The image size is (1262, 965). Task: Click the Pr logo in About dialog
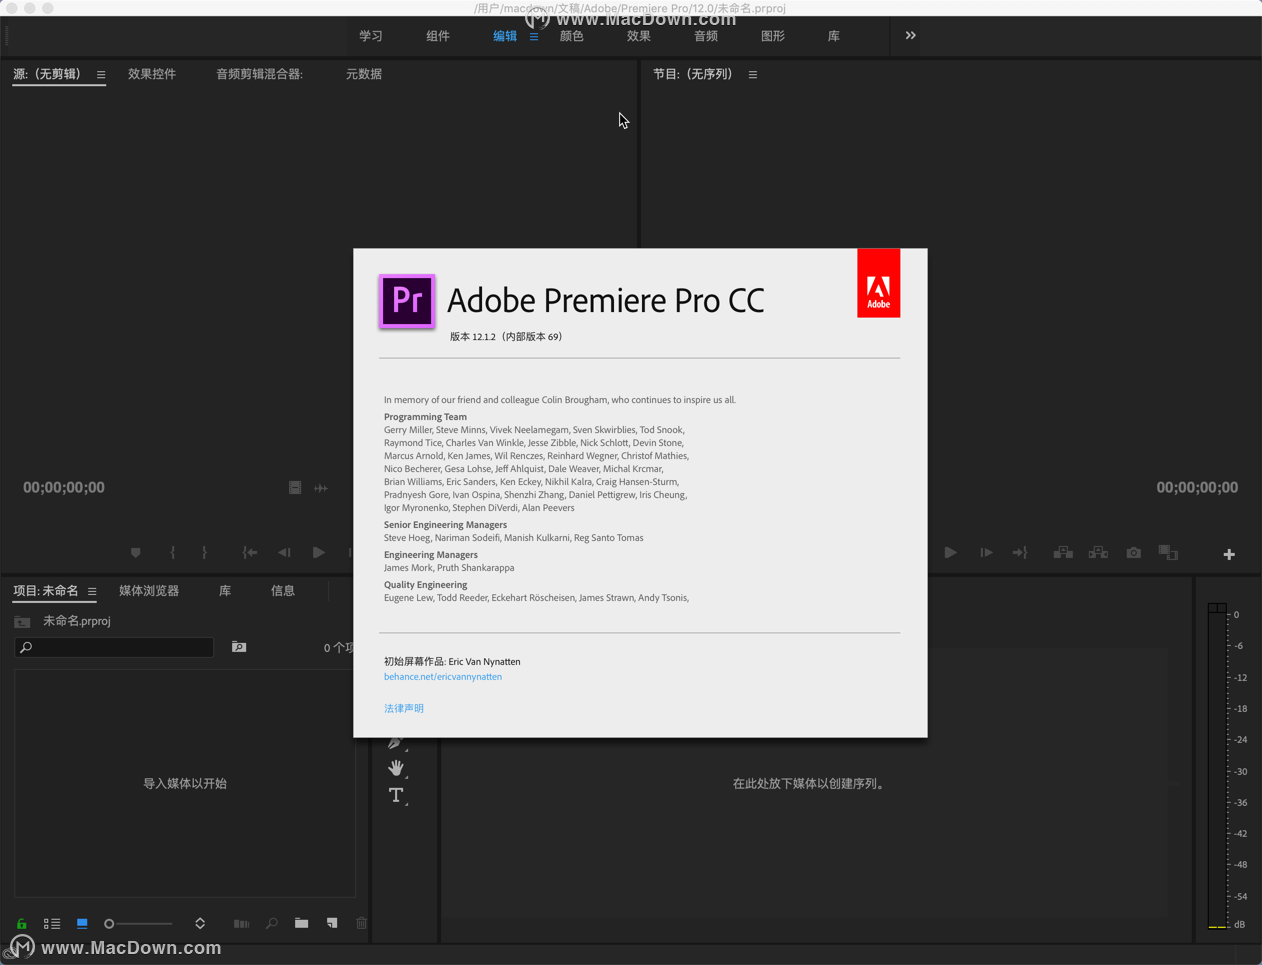point(407,301)
